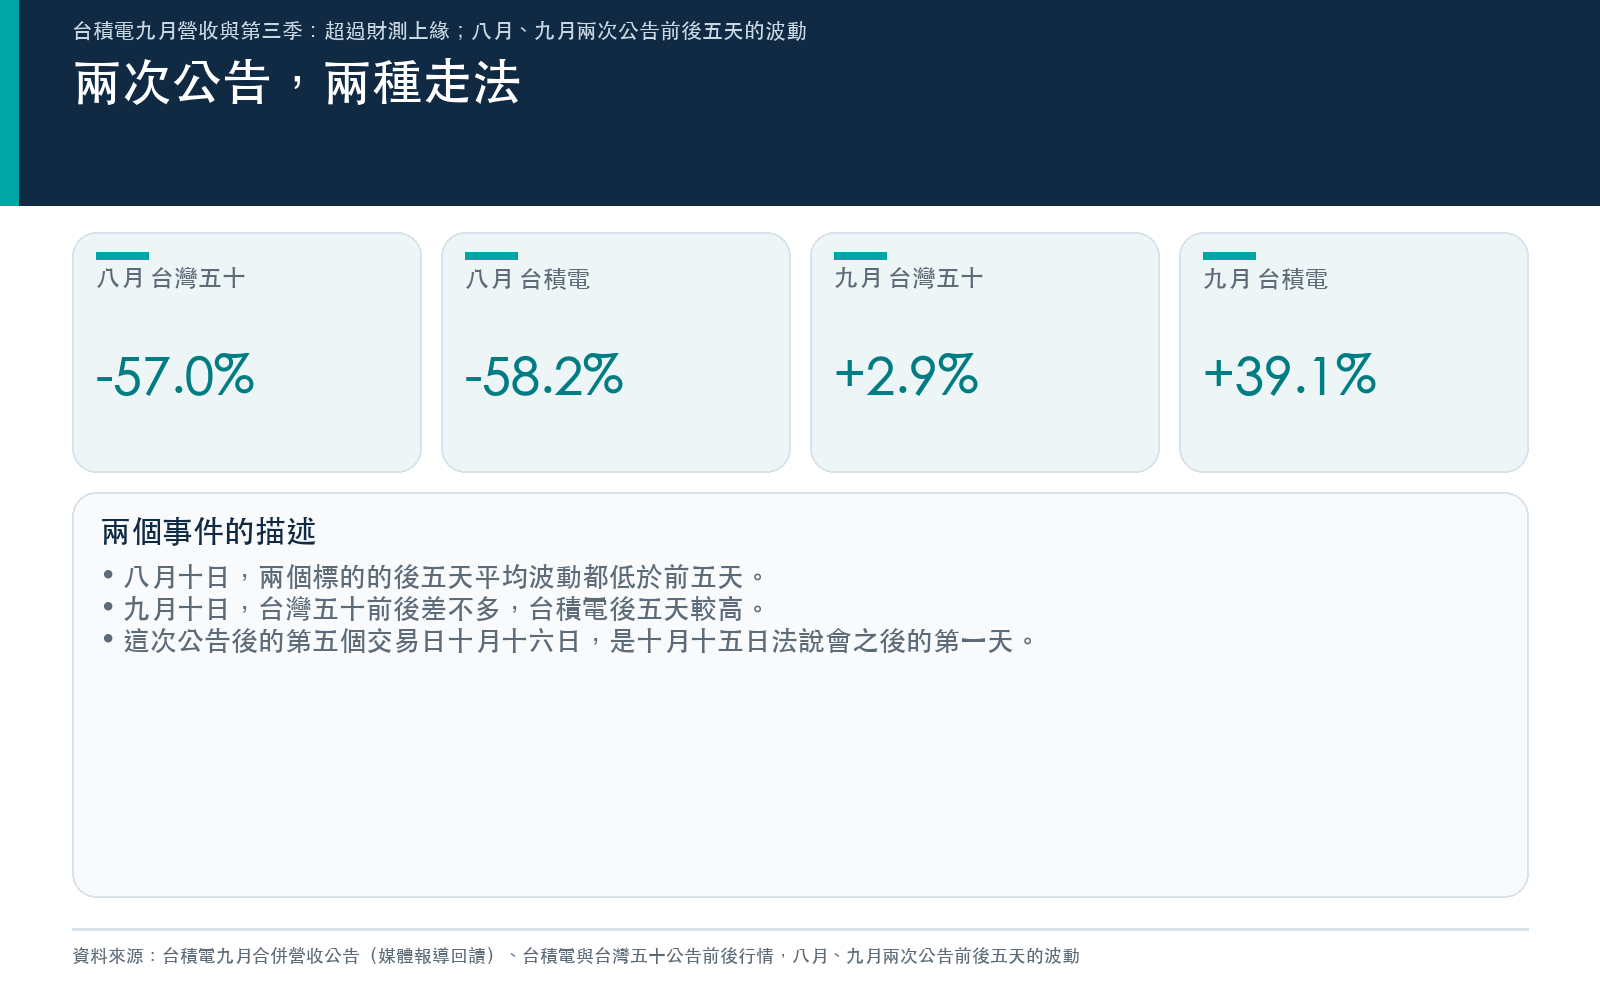The height and width of the screenshot is (1000, 1600).
Task: Click the 資料來源 footer line
Action: (576, 956)
